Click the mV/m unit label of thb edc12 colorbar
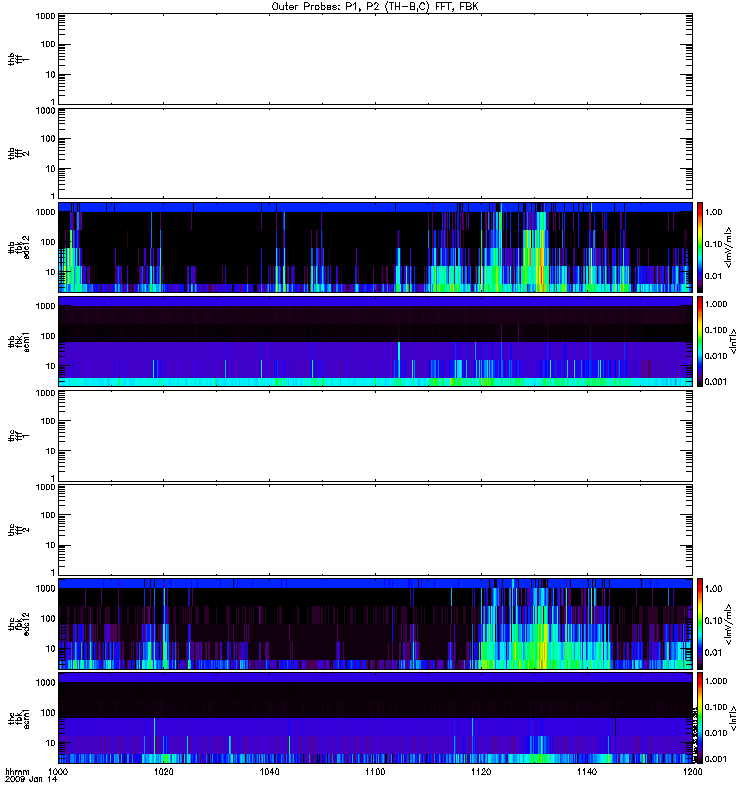Viewport: 750px width, 800px height. [x=729, y=247]
